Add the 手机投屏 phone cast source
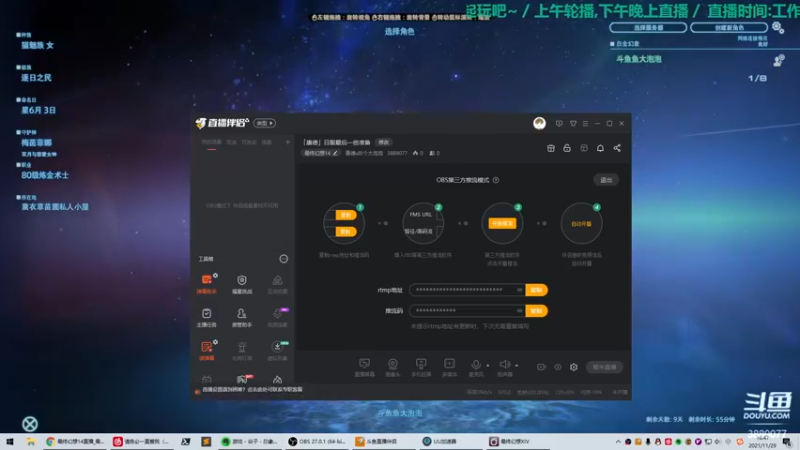800x450 pixels. [421, 367]
